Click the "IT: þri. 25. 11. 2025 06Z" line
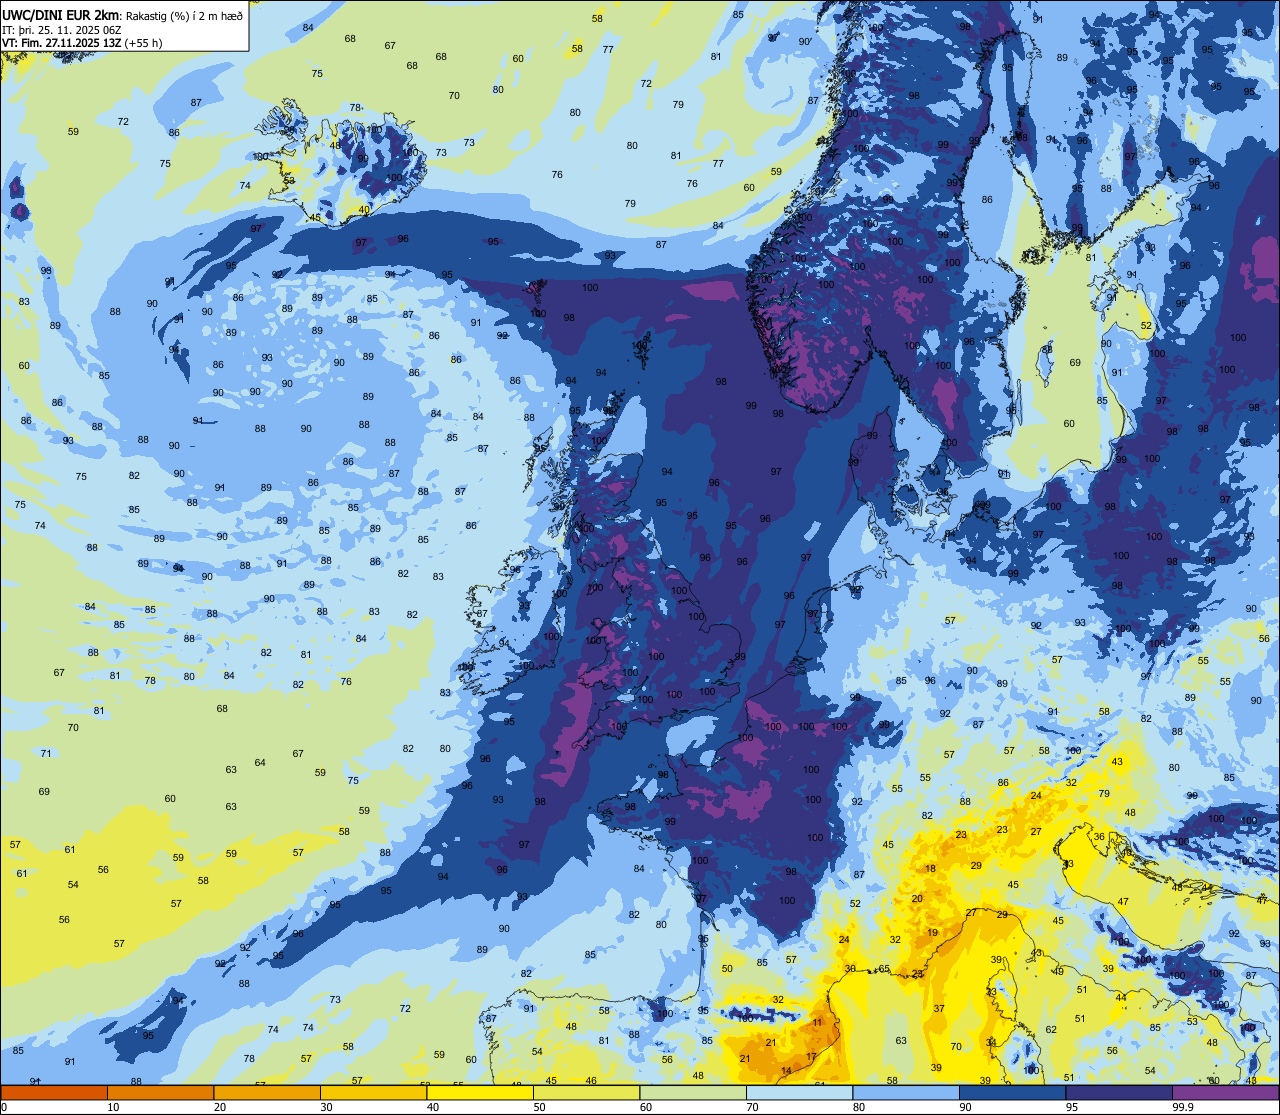 point(62,29)
